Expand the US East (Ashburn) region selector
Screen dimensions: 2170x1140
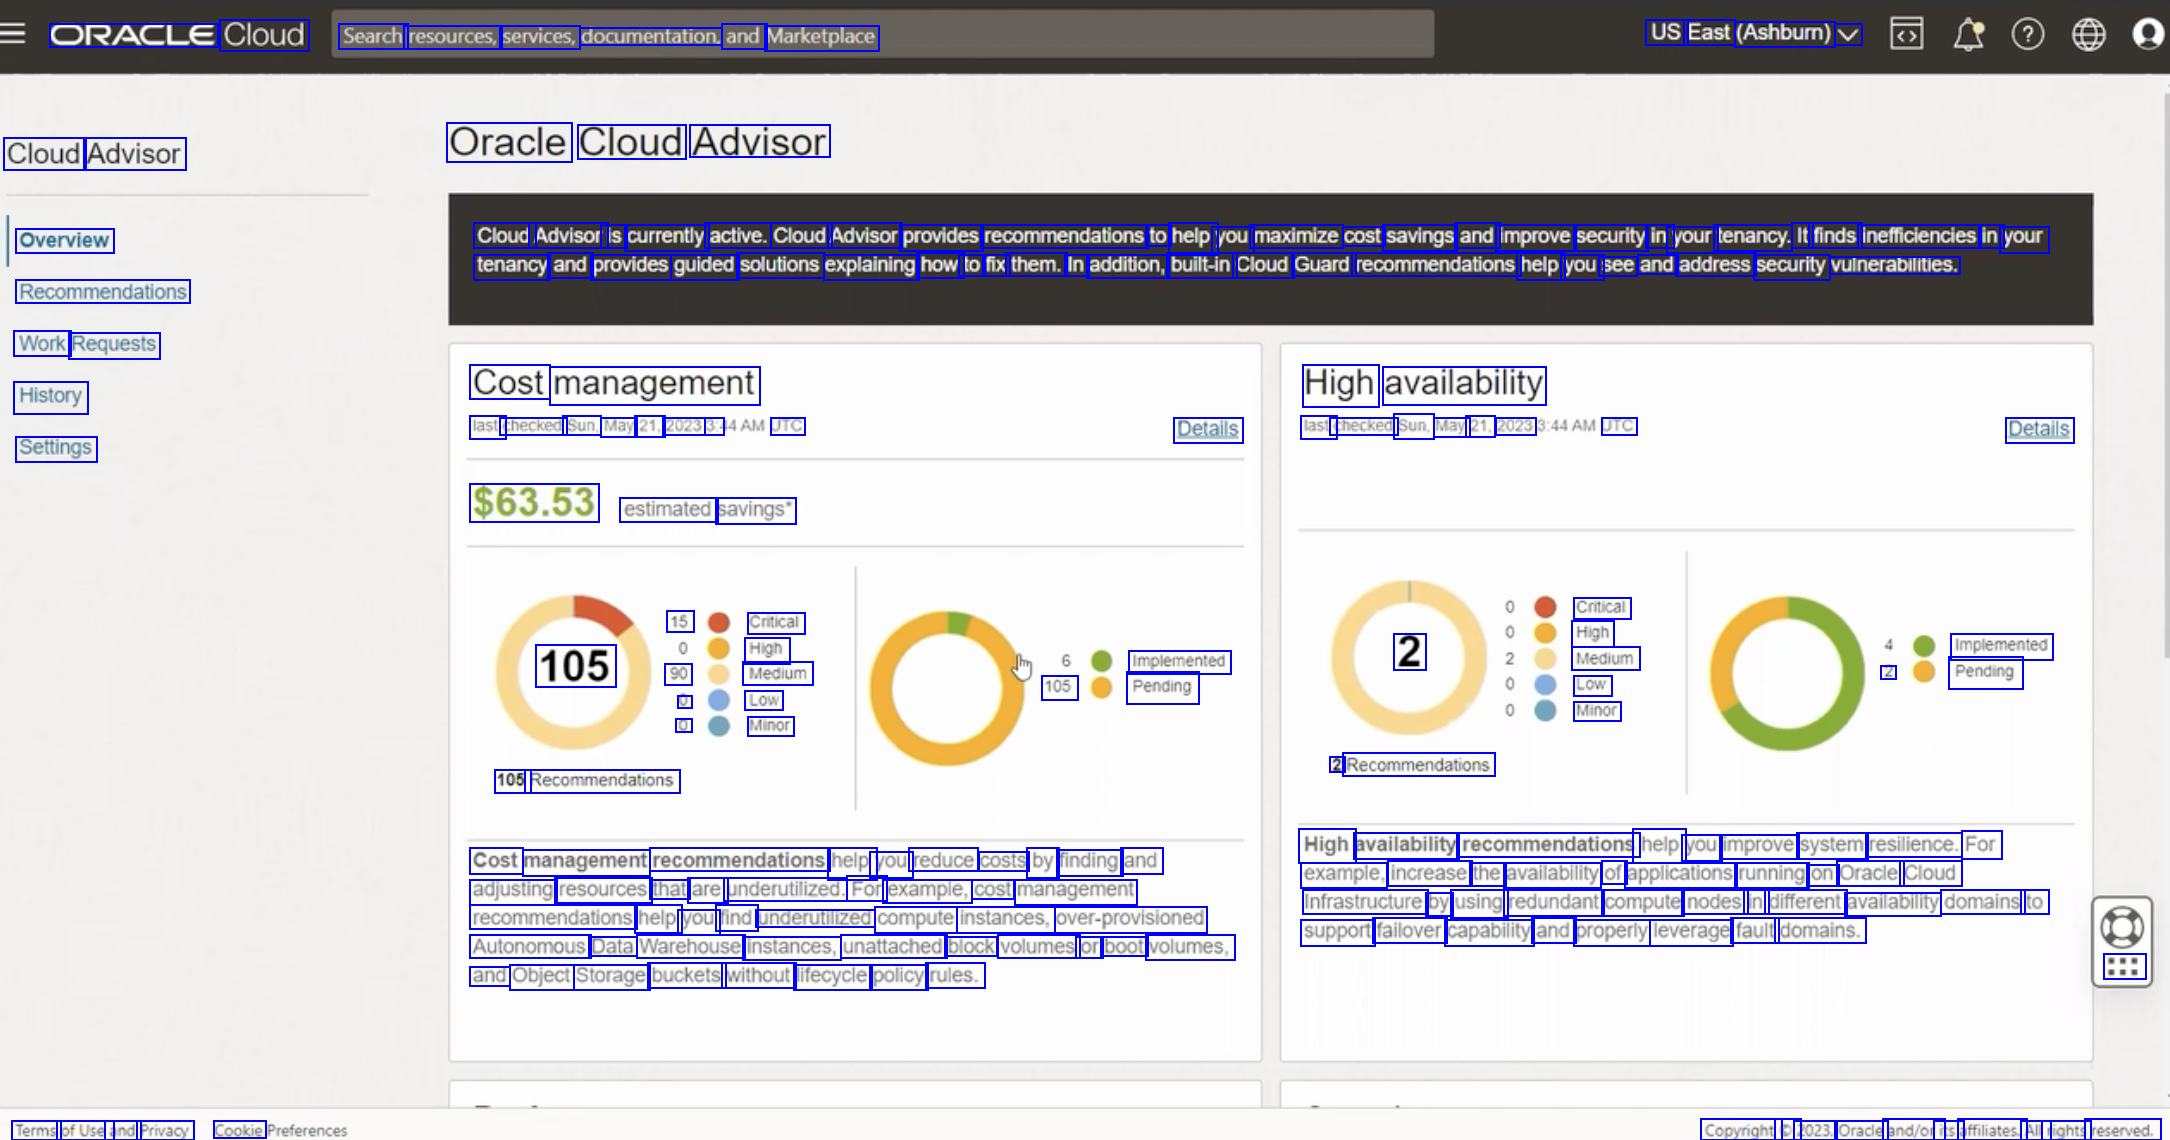click(1754, 33)
